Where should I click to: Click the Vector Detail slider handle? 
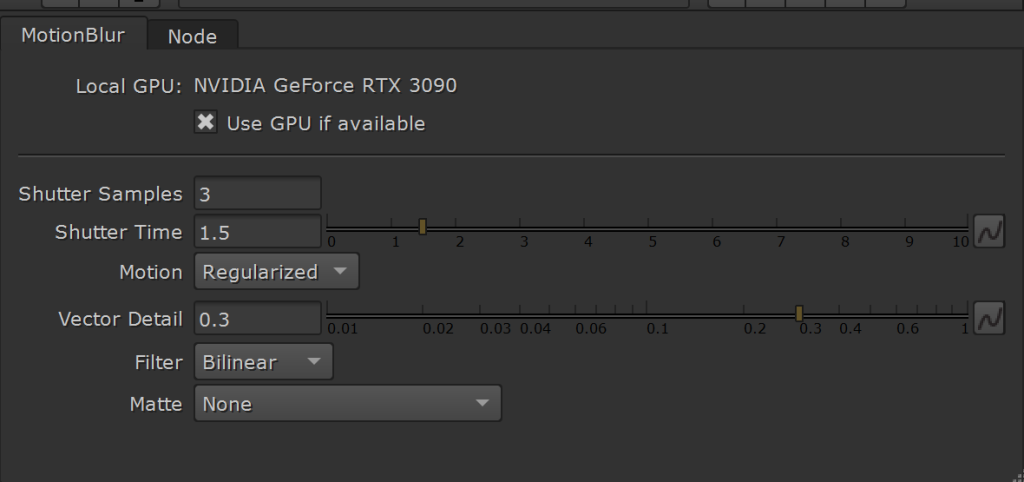point(799,313)
